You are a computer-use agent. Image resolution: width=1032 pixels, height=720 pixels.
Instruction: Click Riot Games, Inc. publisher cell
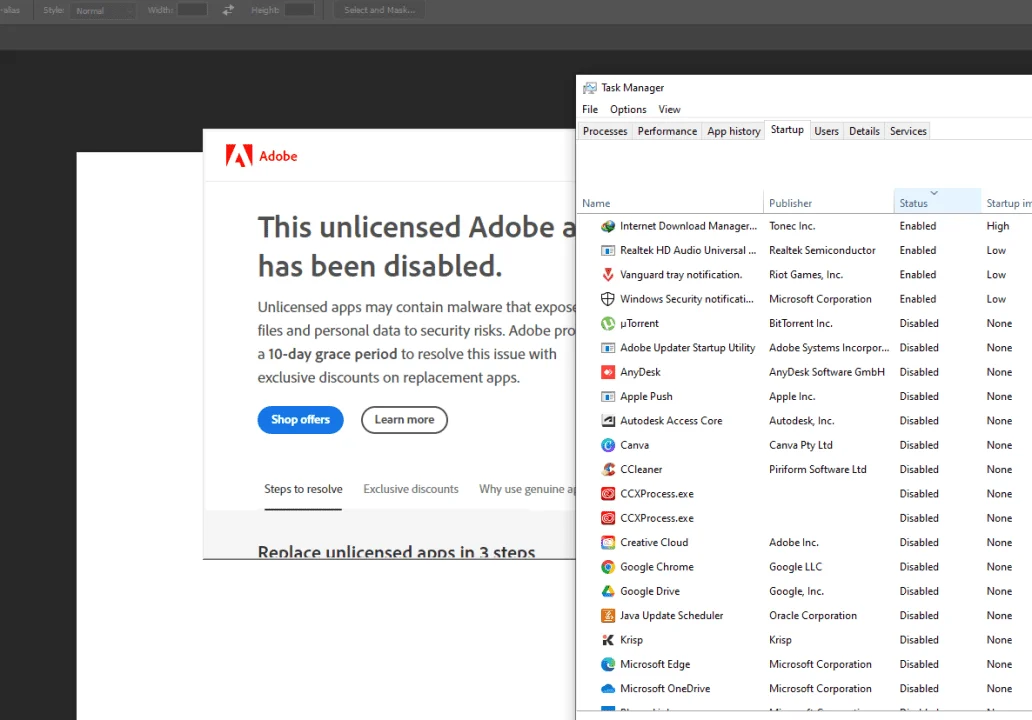[x=806, y=274]
